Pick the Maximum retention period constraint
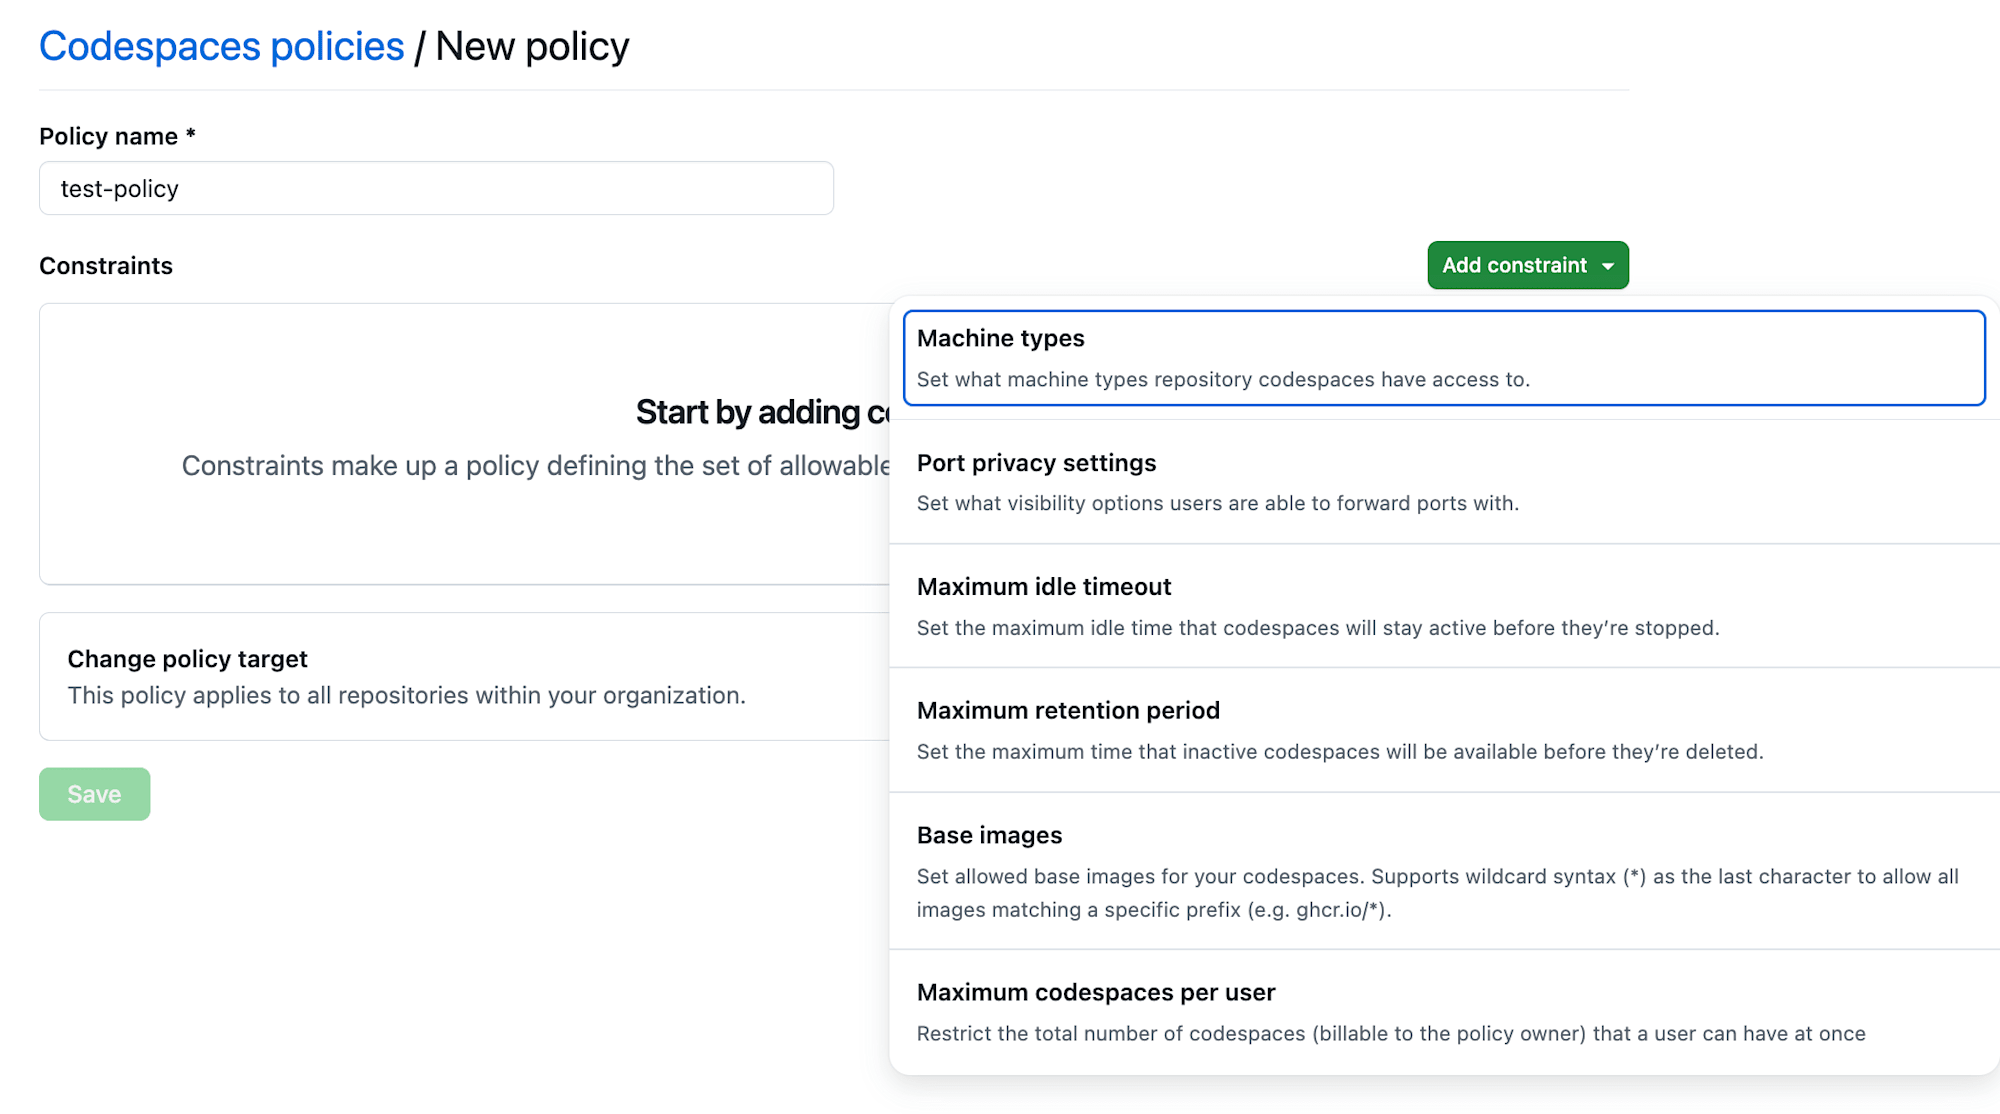The width and height of the screenshot is (2000, 1114). click(x=1444, y=730)
